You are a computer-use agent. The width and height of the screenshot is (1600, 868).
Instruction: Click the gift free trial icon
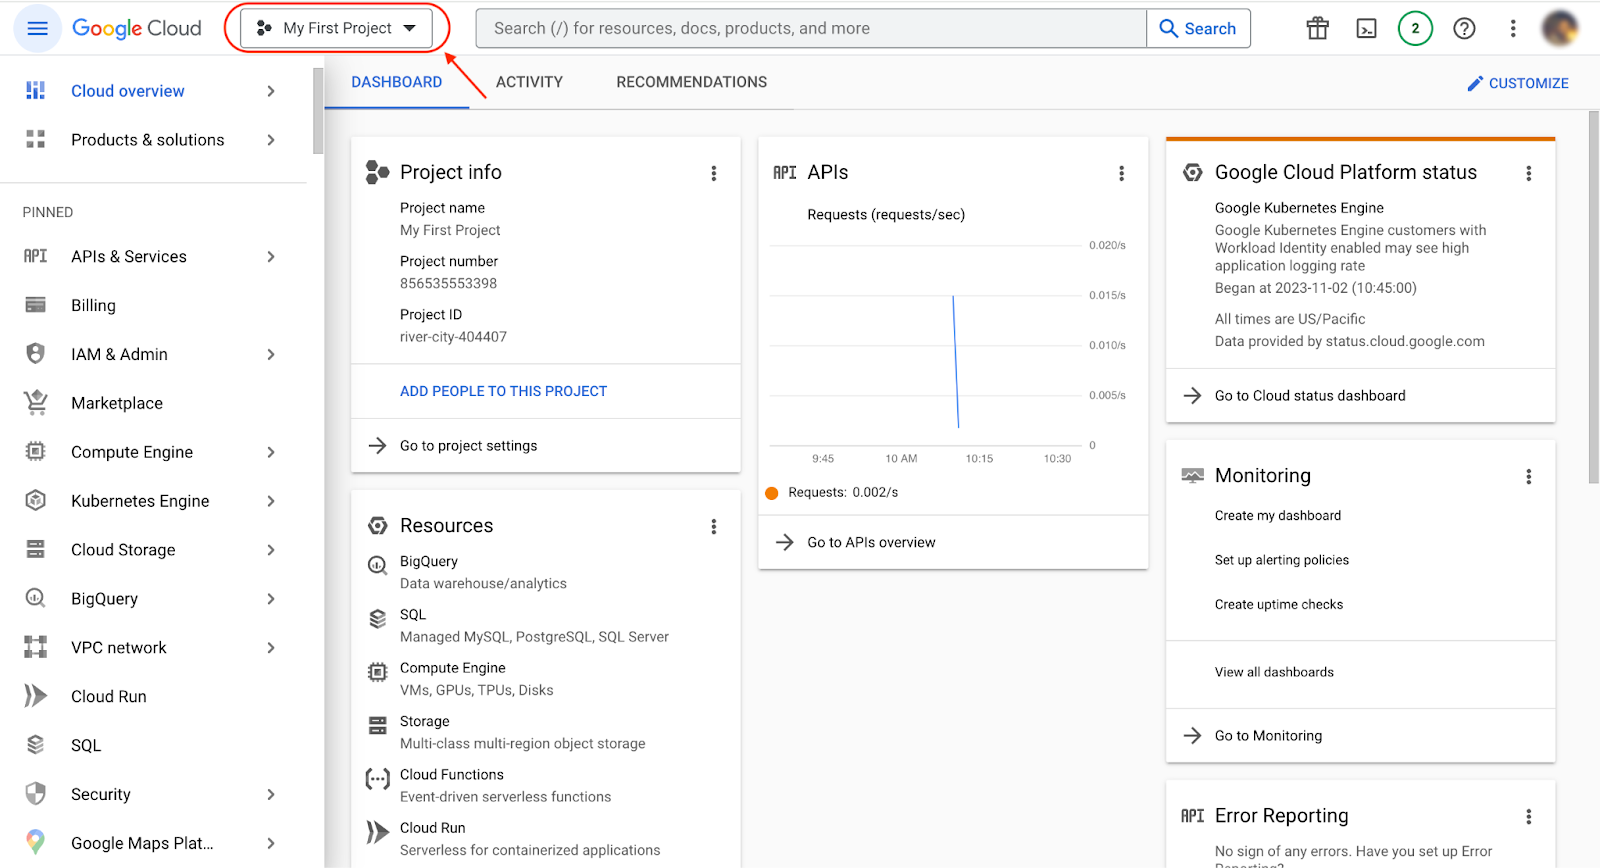[x=1317, y=29]
